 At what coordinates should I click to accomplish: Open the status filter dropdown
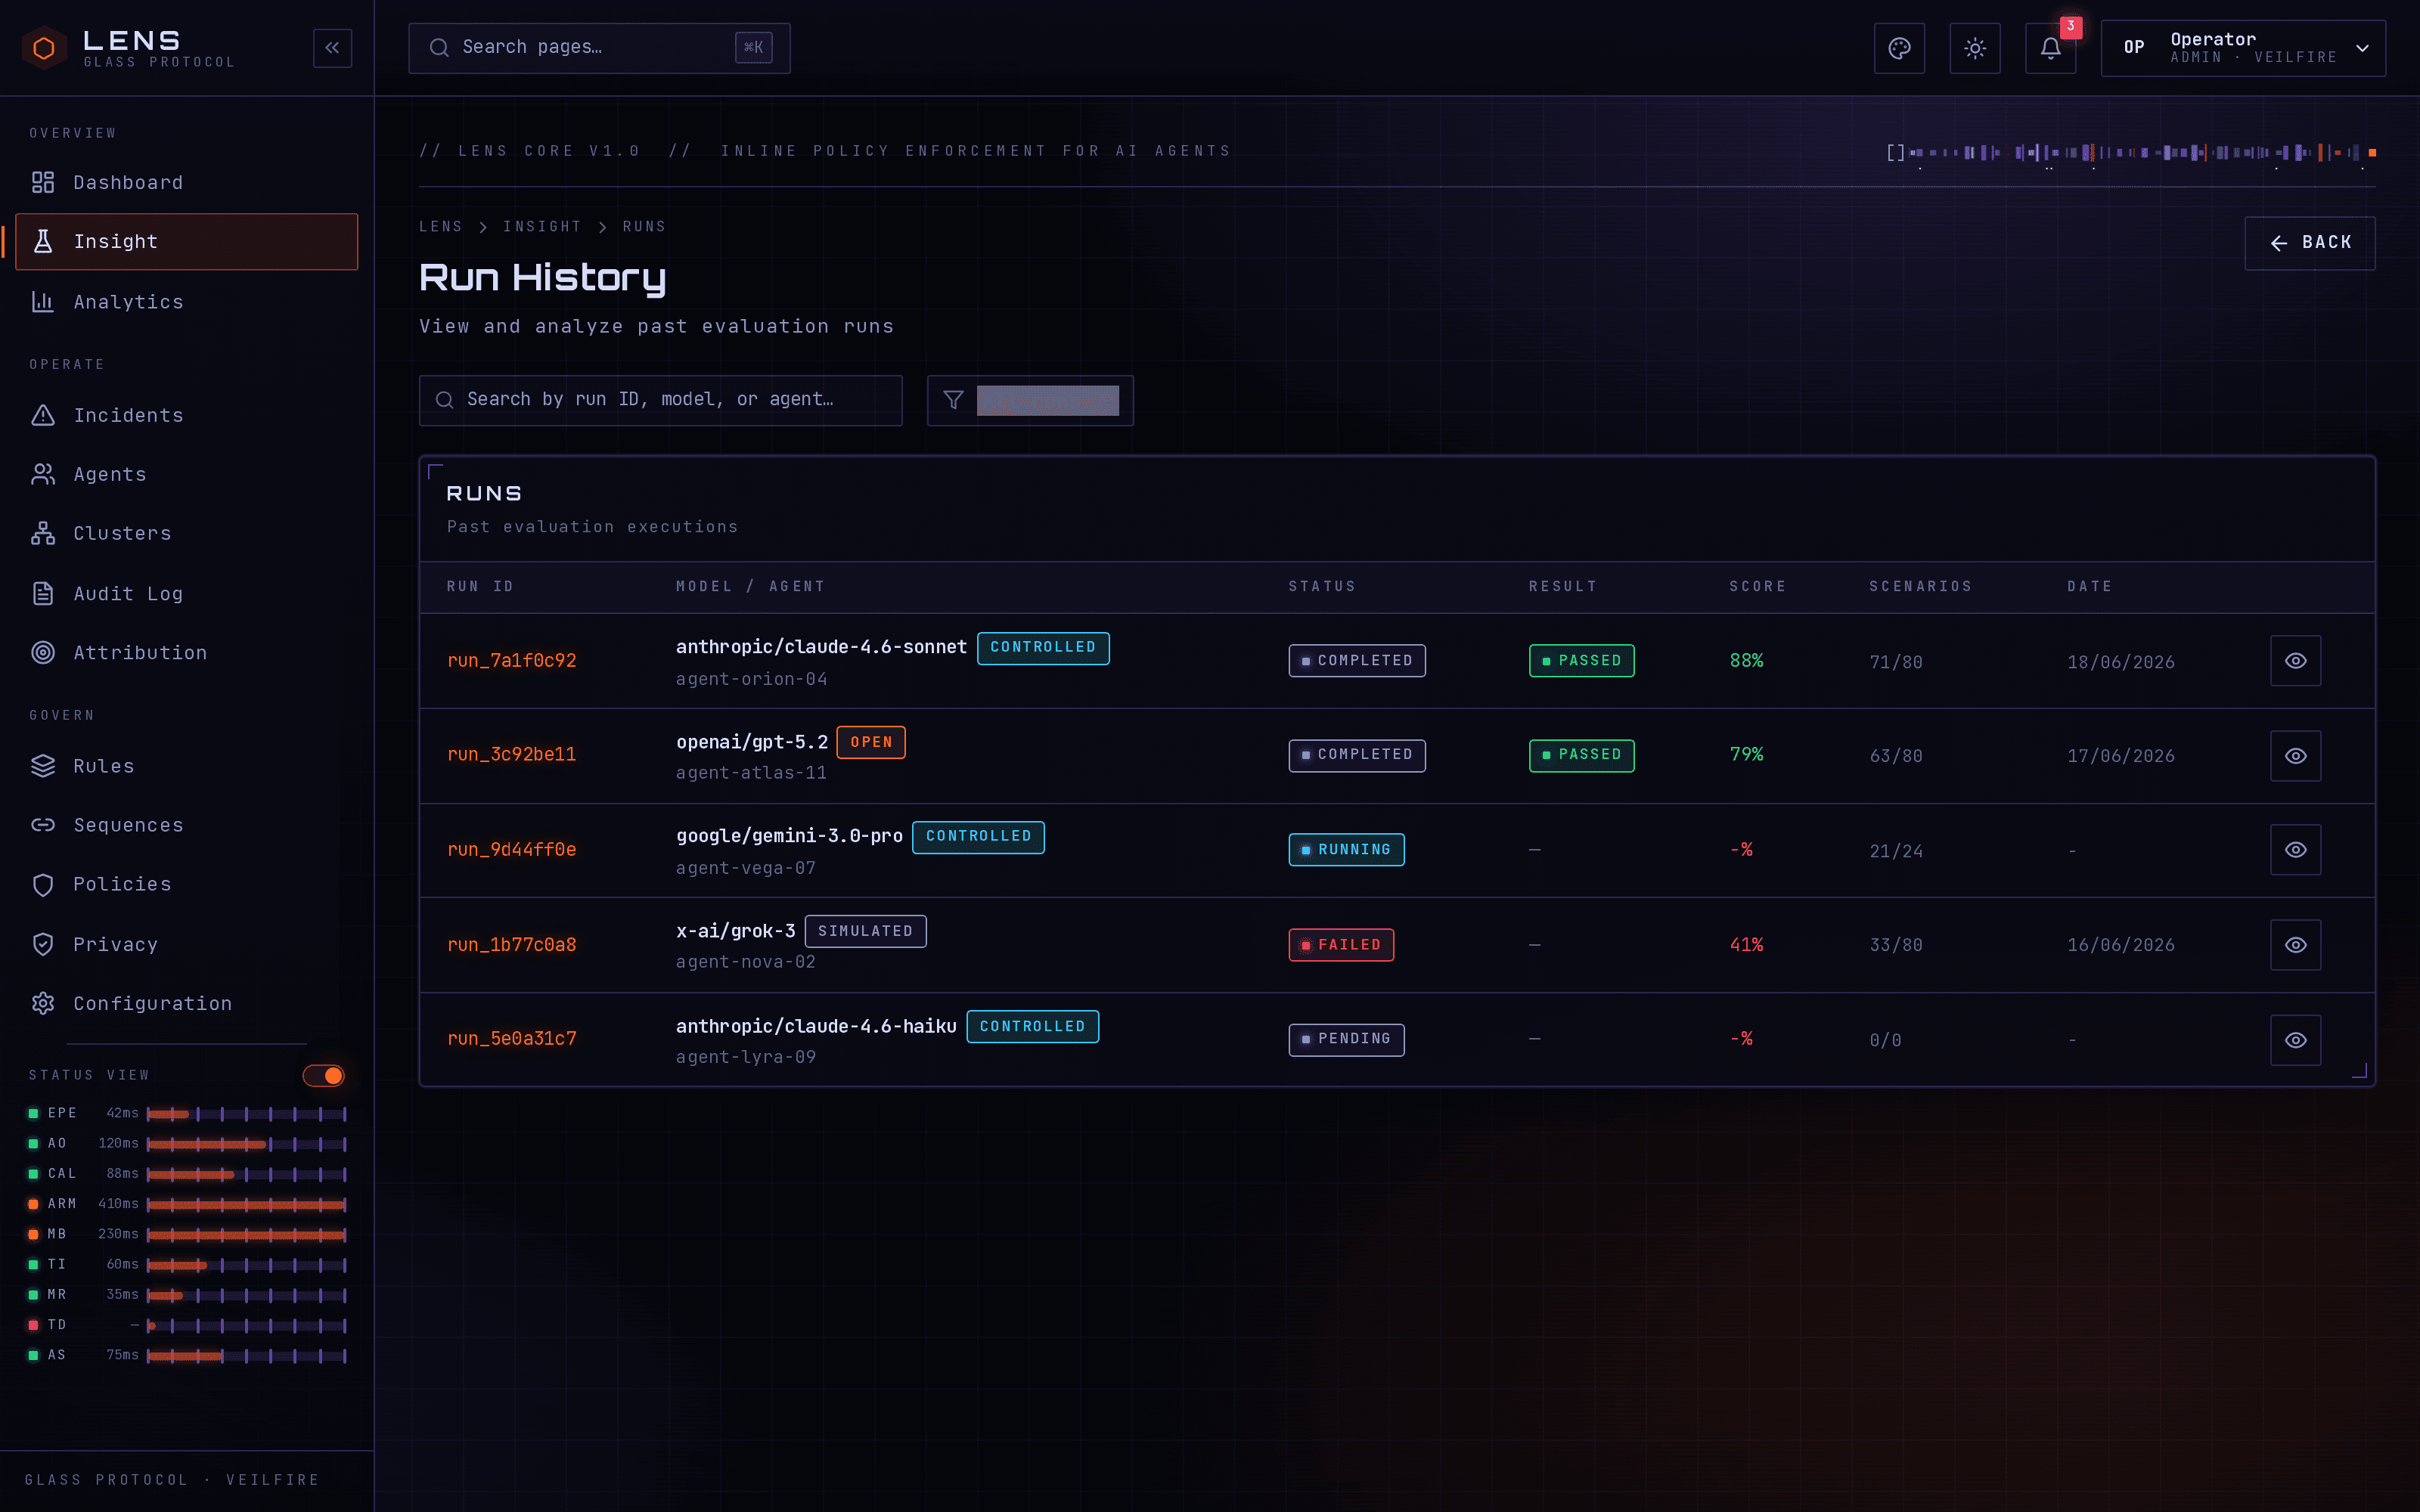[x=1030, y=400]
